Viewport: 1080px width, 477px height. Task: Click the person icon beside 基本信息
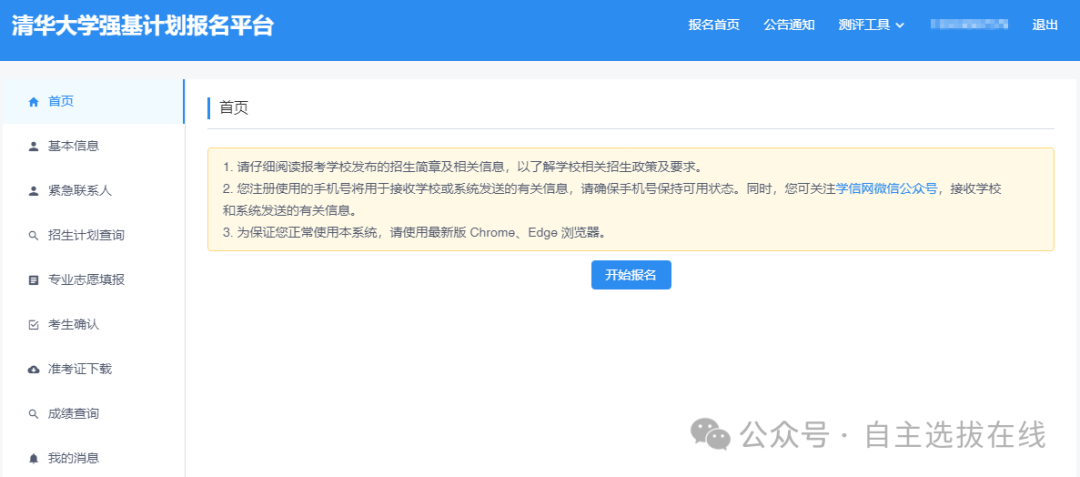(33, 147)
